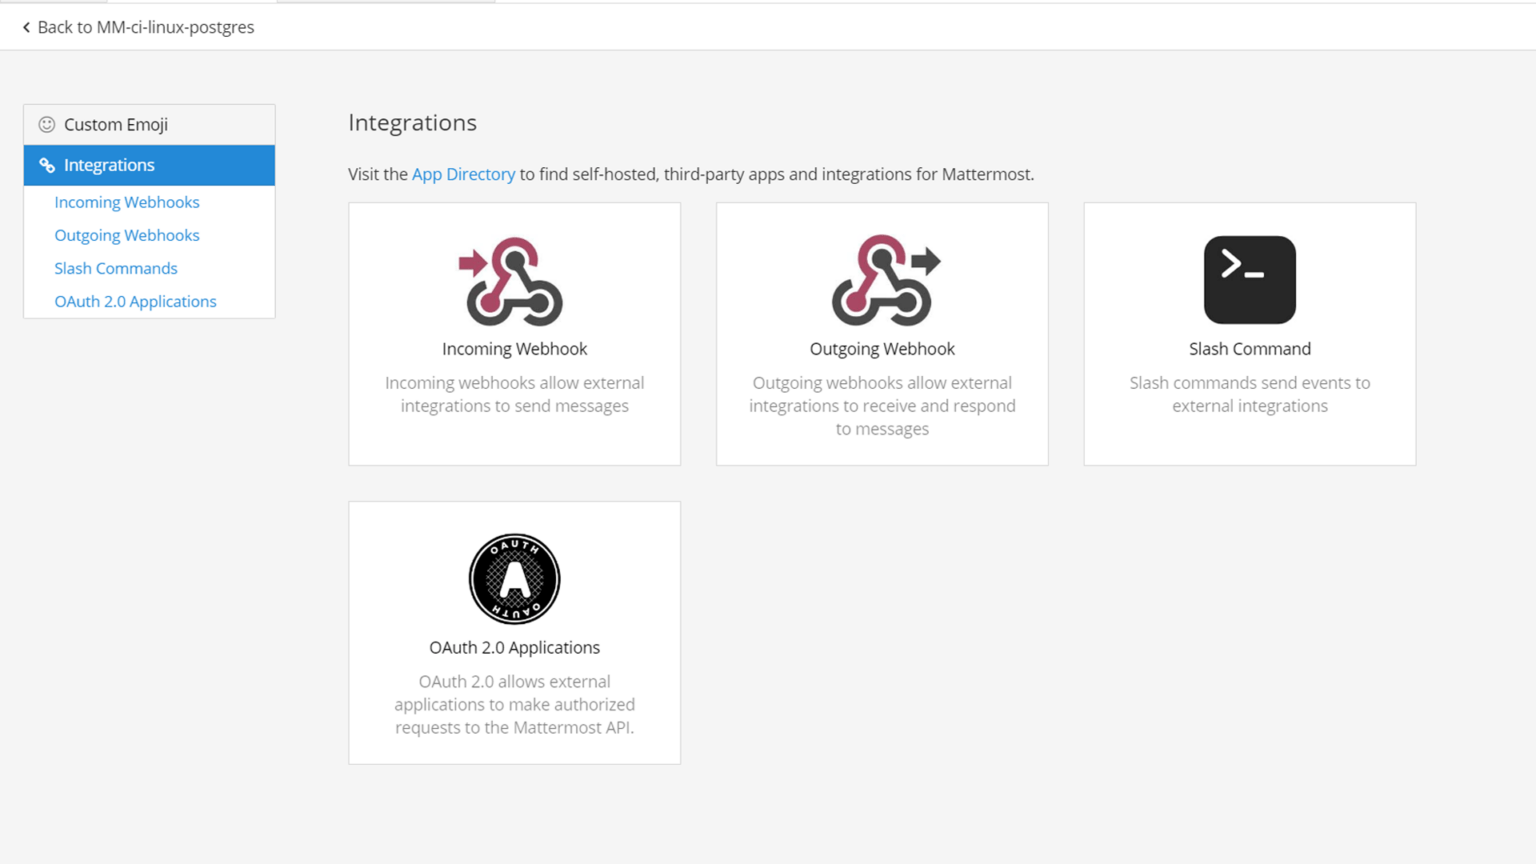Image resolution: width=1536 pixels, height=864 pixels.
Task: Click the Integrations link icon in sidebar
Action: [47, 166]
